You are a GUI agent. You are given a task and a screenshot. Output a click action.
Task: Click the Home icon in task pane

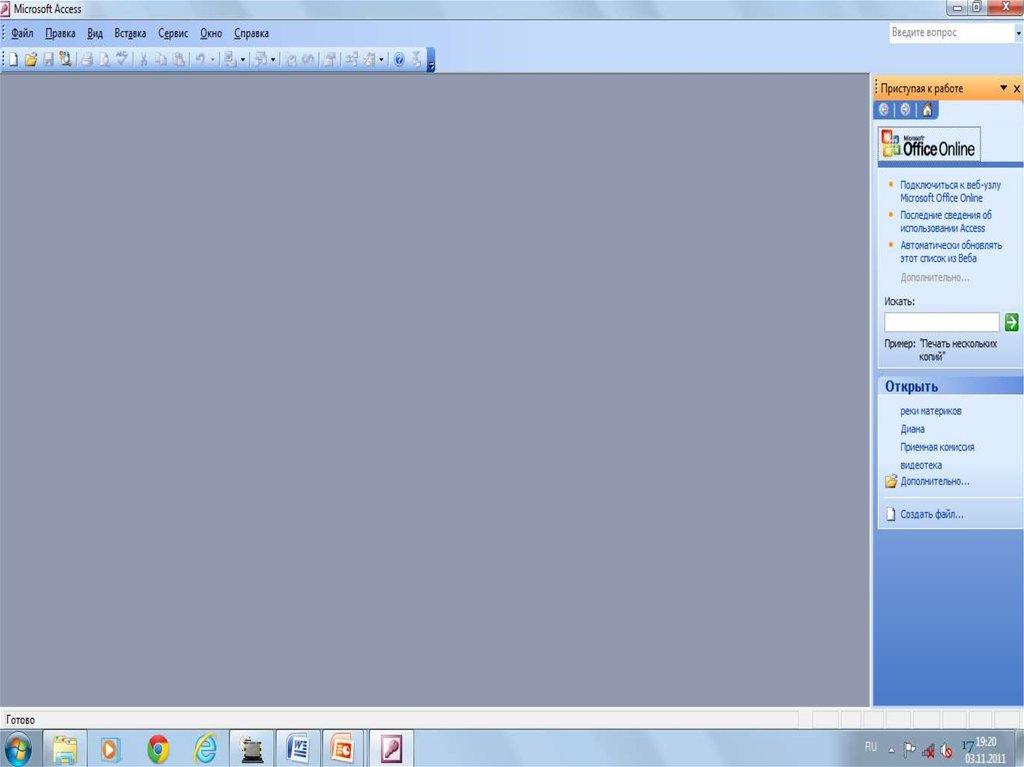(x=927, y=110)
